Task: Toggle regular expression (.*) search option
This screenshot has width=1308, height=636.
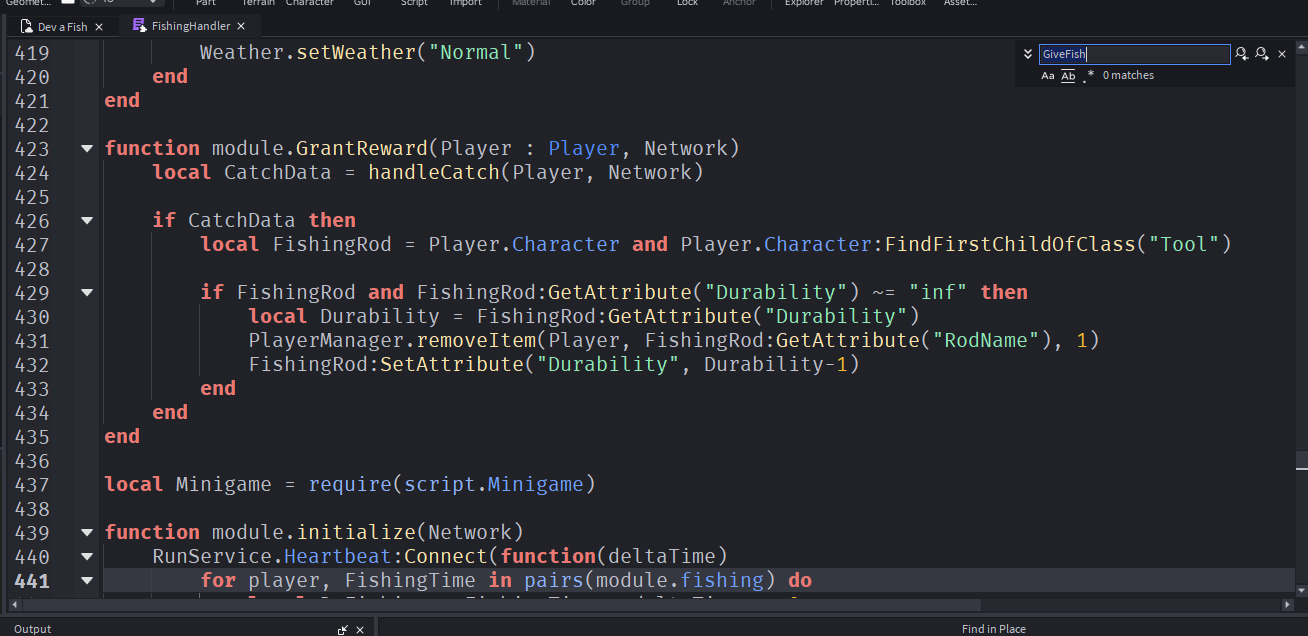Action: click(1088, 75)
